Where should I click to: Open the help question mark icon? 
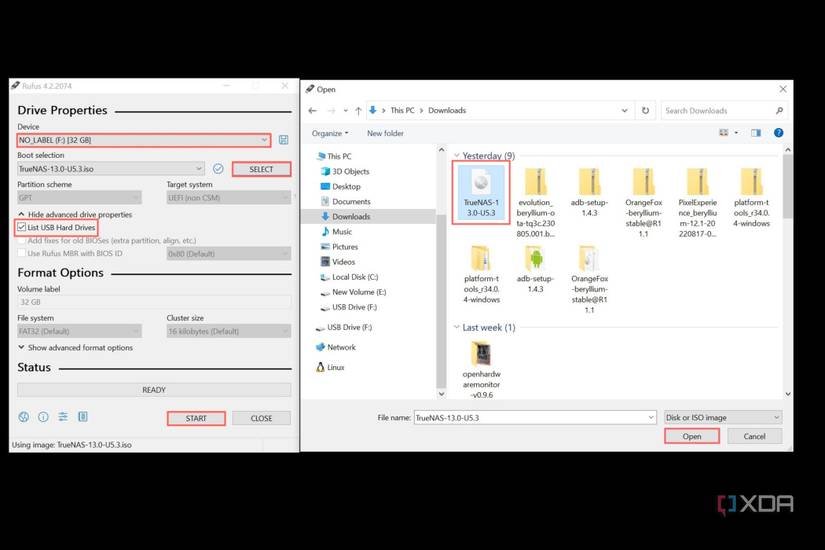(779, 133)
